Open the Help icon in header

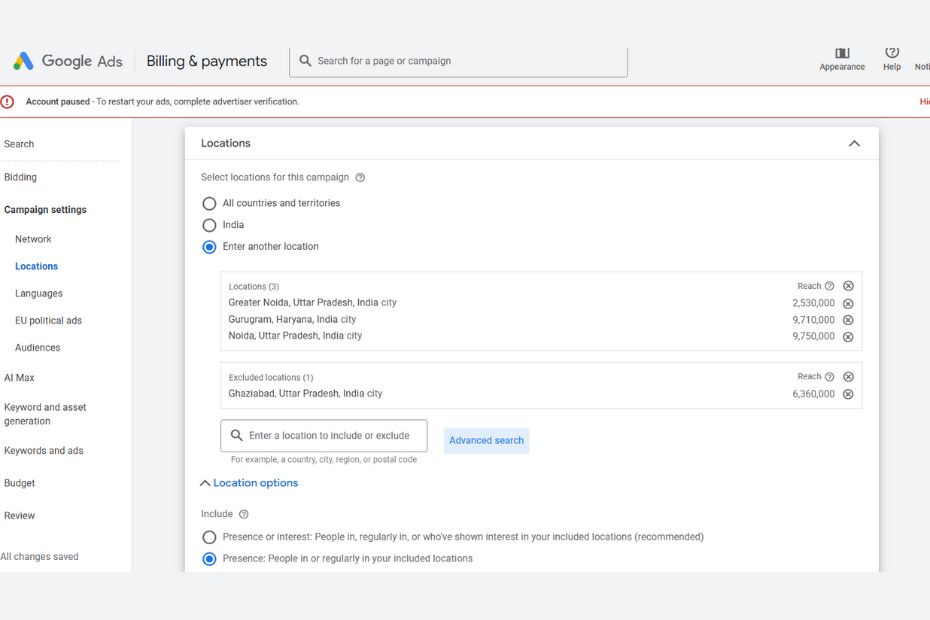pyautogui.click(x=891, y=54)
